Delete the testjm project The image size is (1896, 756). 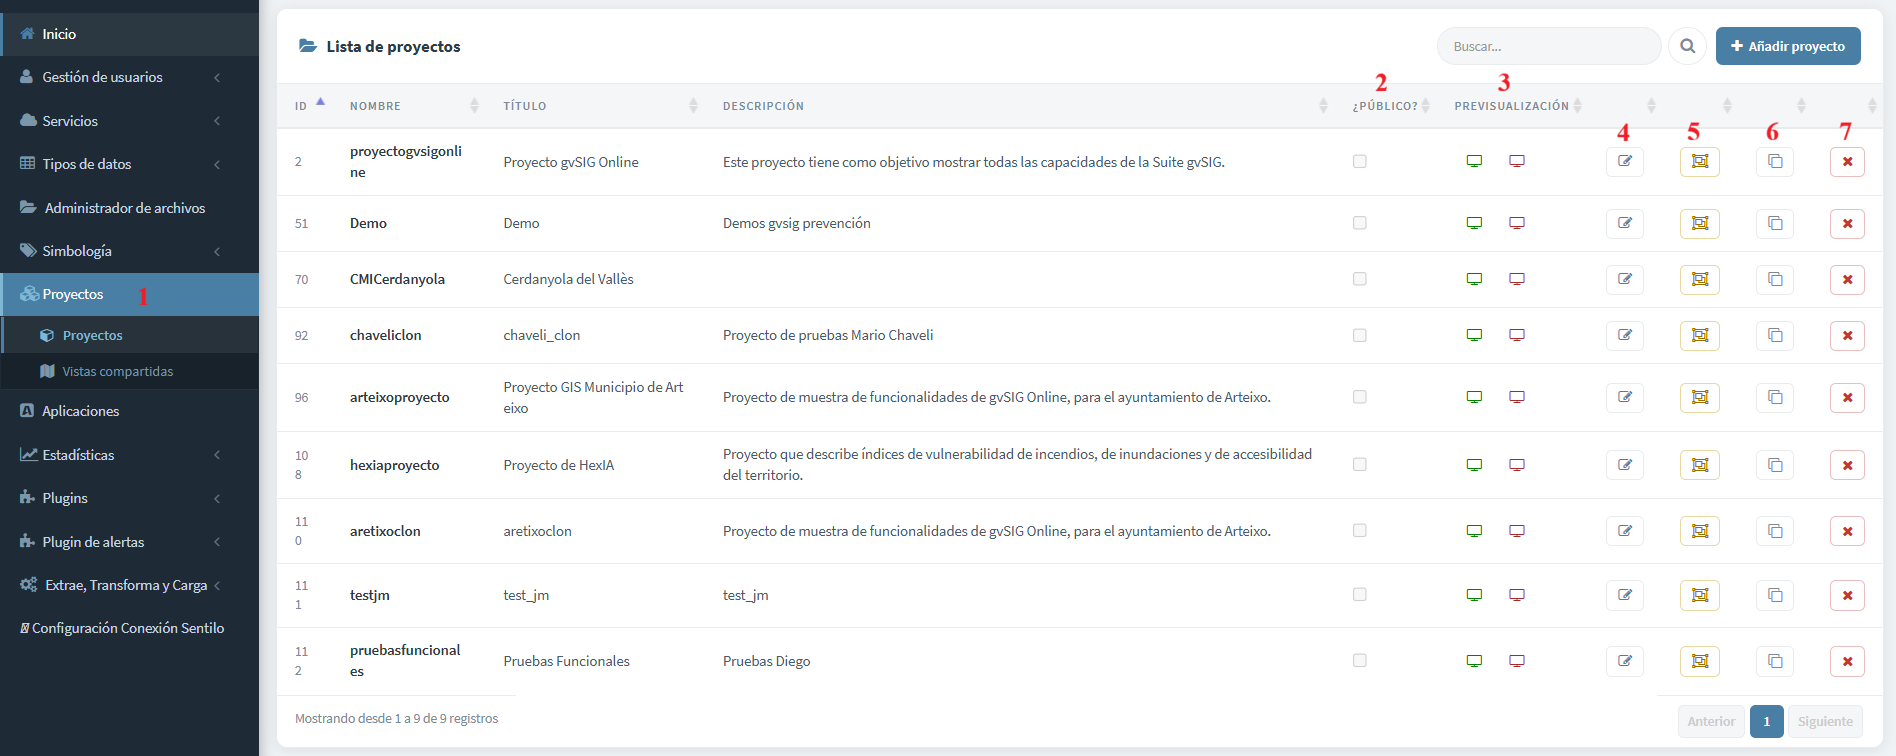coord(1847,595)
